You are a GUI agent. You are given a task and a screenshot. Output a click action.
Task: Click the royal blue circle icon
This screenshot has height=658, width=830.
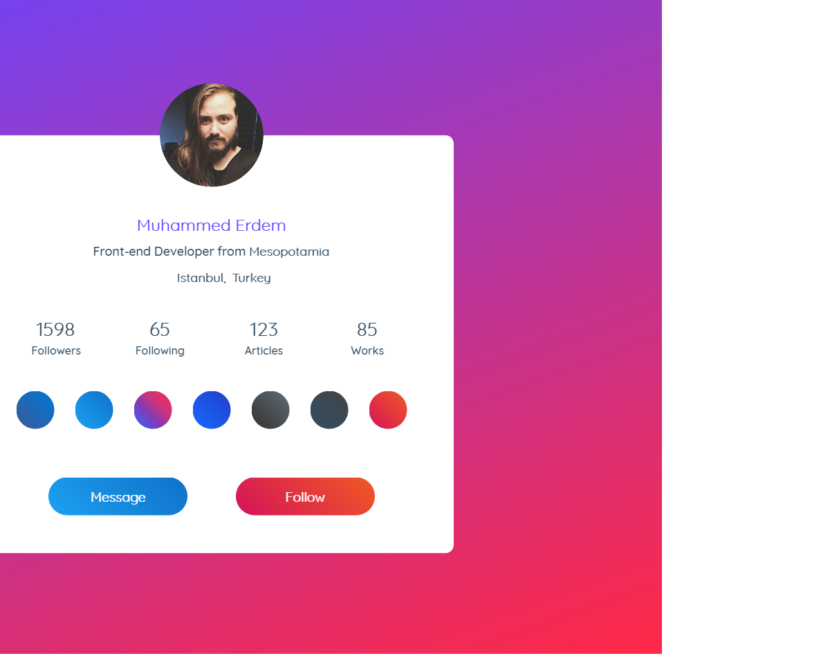(x=212, y=410)
